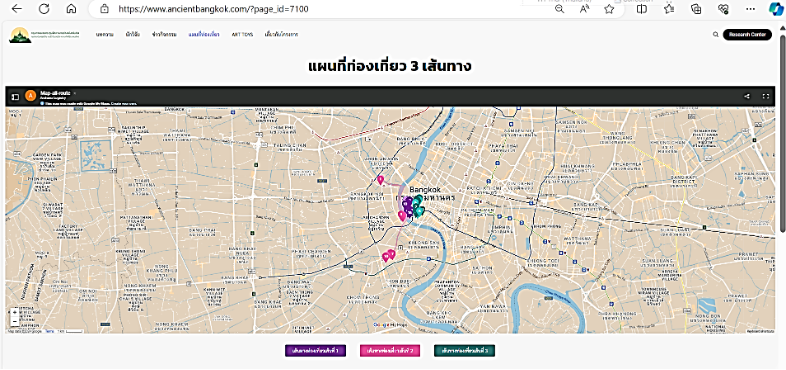Add this page to favorites star
Image resolution: width=786 pixels, height=370 pixels.
point(609,9)
